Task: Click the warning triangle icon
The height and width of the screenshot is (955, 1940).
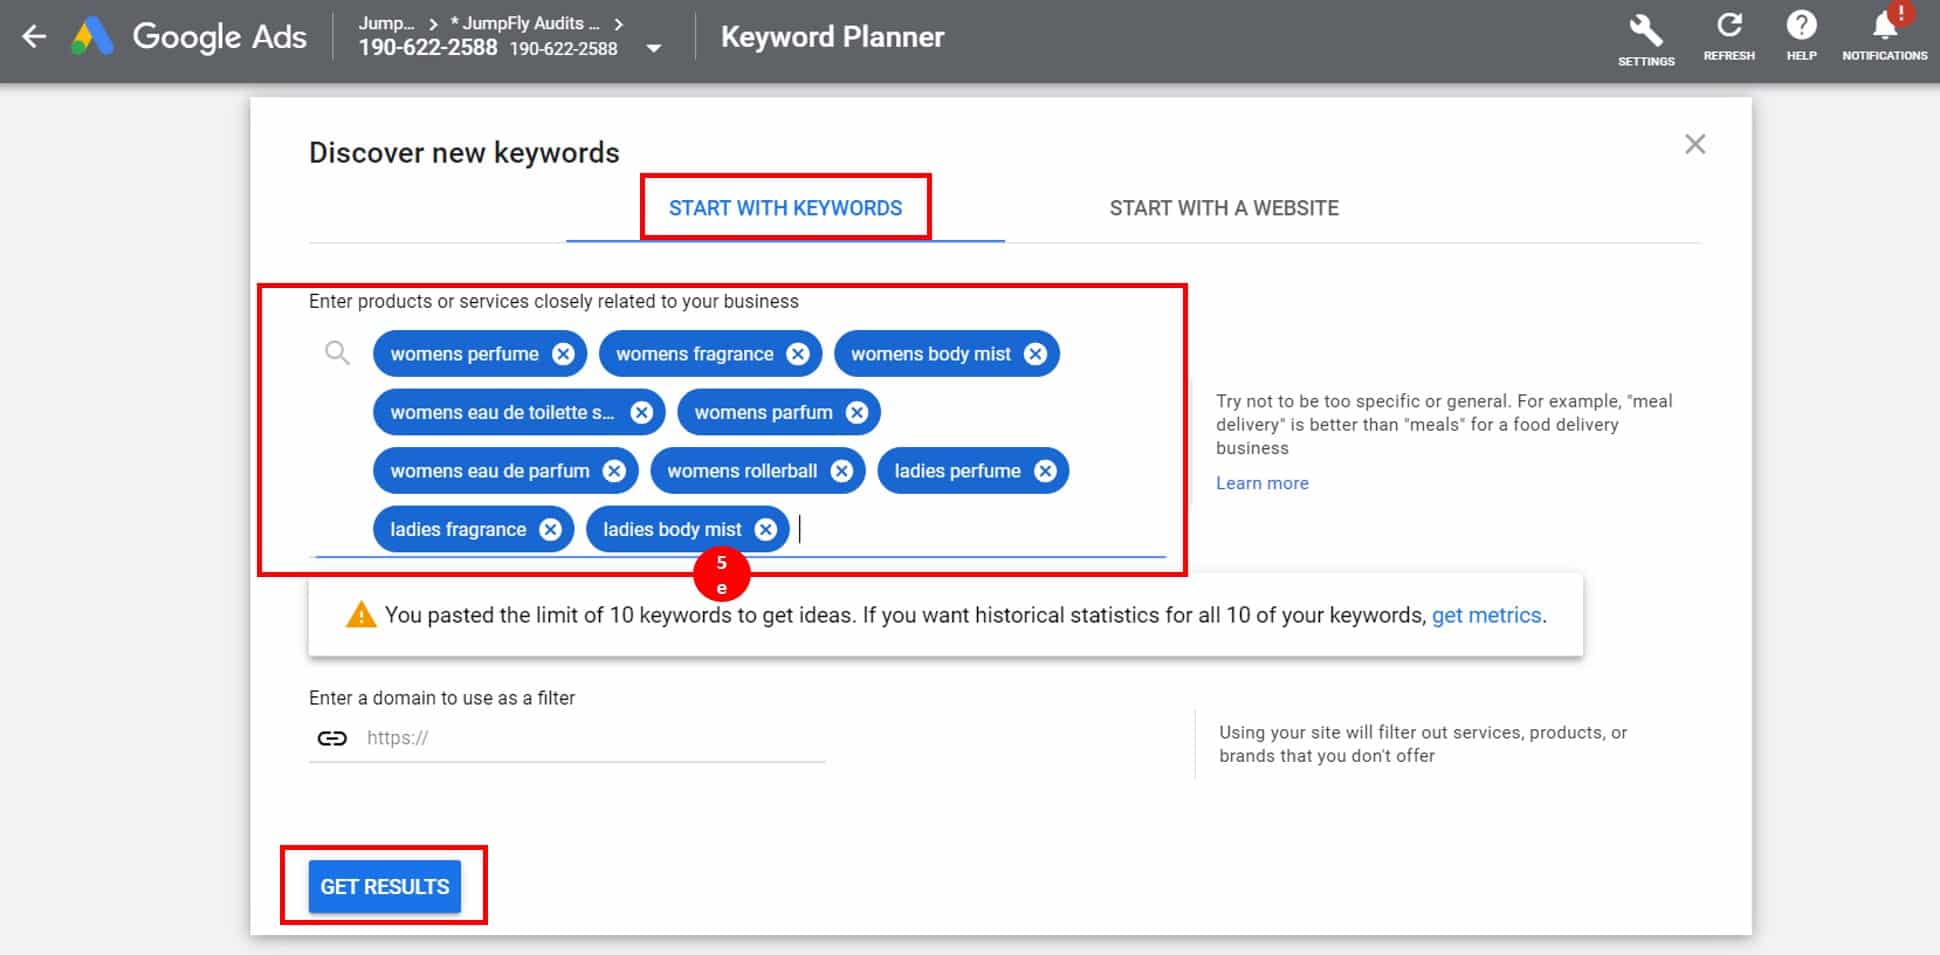Action: (x=361, y=615)
